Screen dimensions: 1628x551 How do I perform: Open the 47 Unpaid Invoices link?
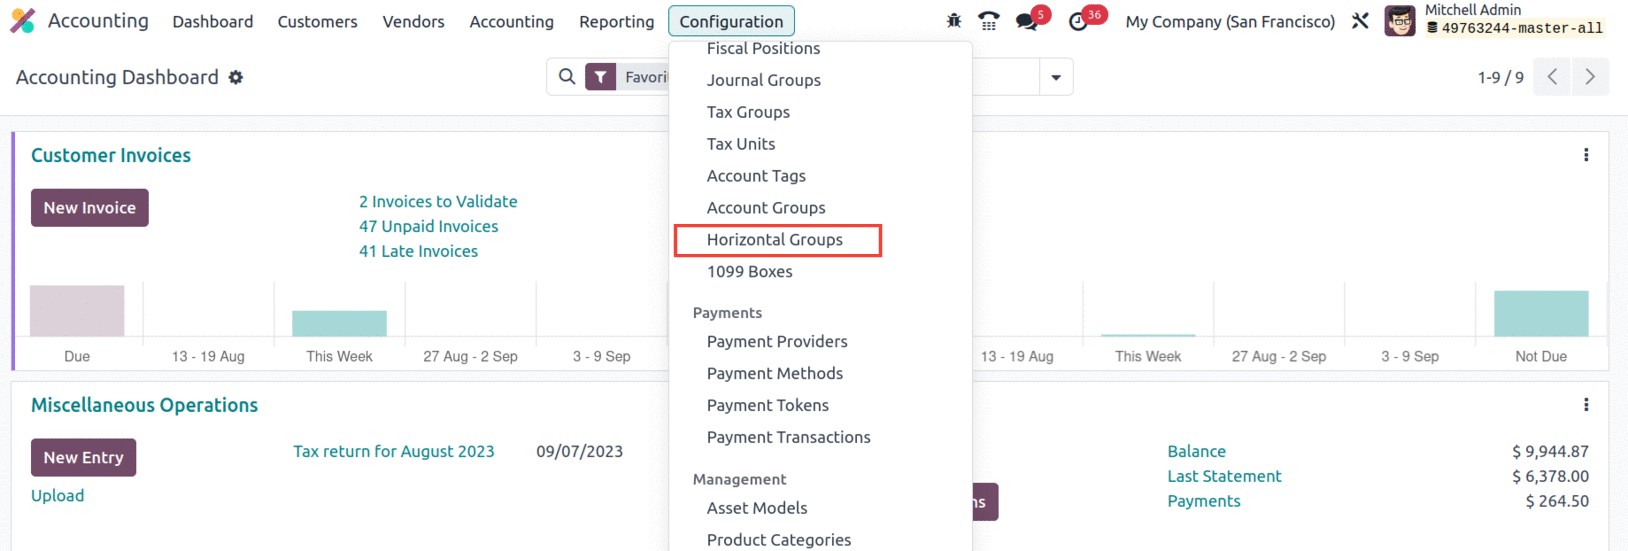(x=428, y=227)
